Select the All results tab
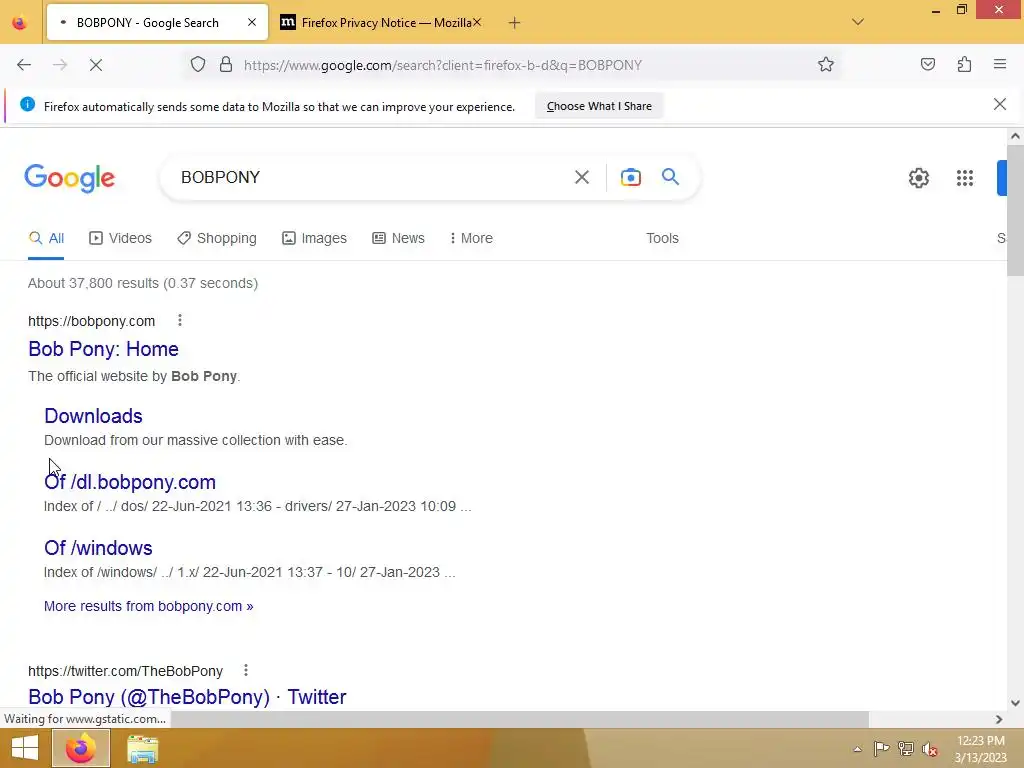This screenshot has height=768, width=1024. pyautogui.click(x=46, y=238)
